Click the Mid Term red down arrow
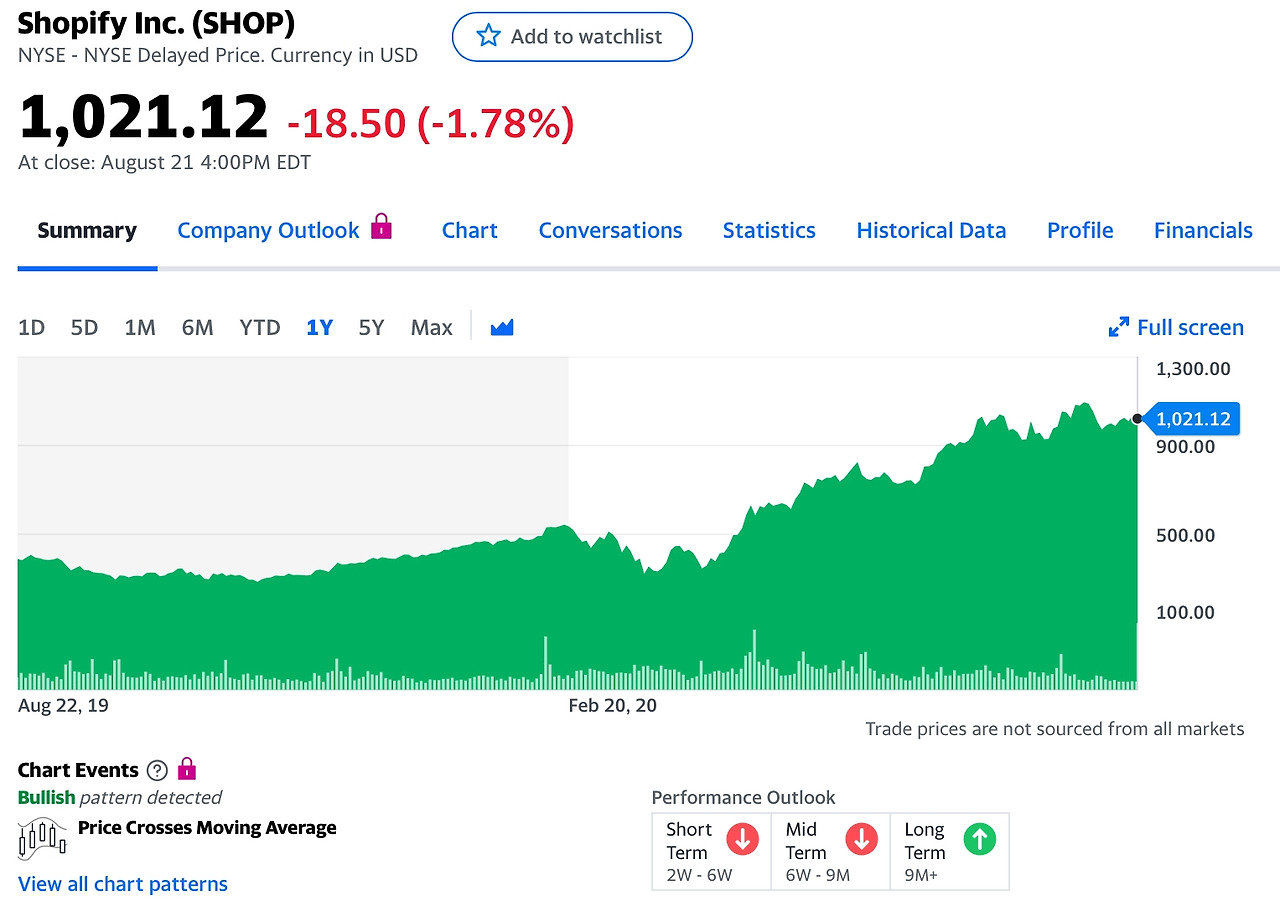Screen dimensions: 1280x906 coord(862,840)
